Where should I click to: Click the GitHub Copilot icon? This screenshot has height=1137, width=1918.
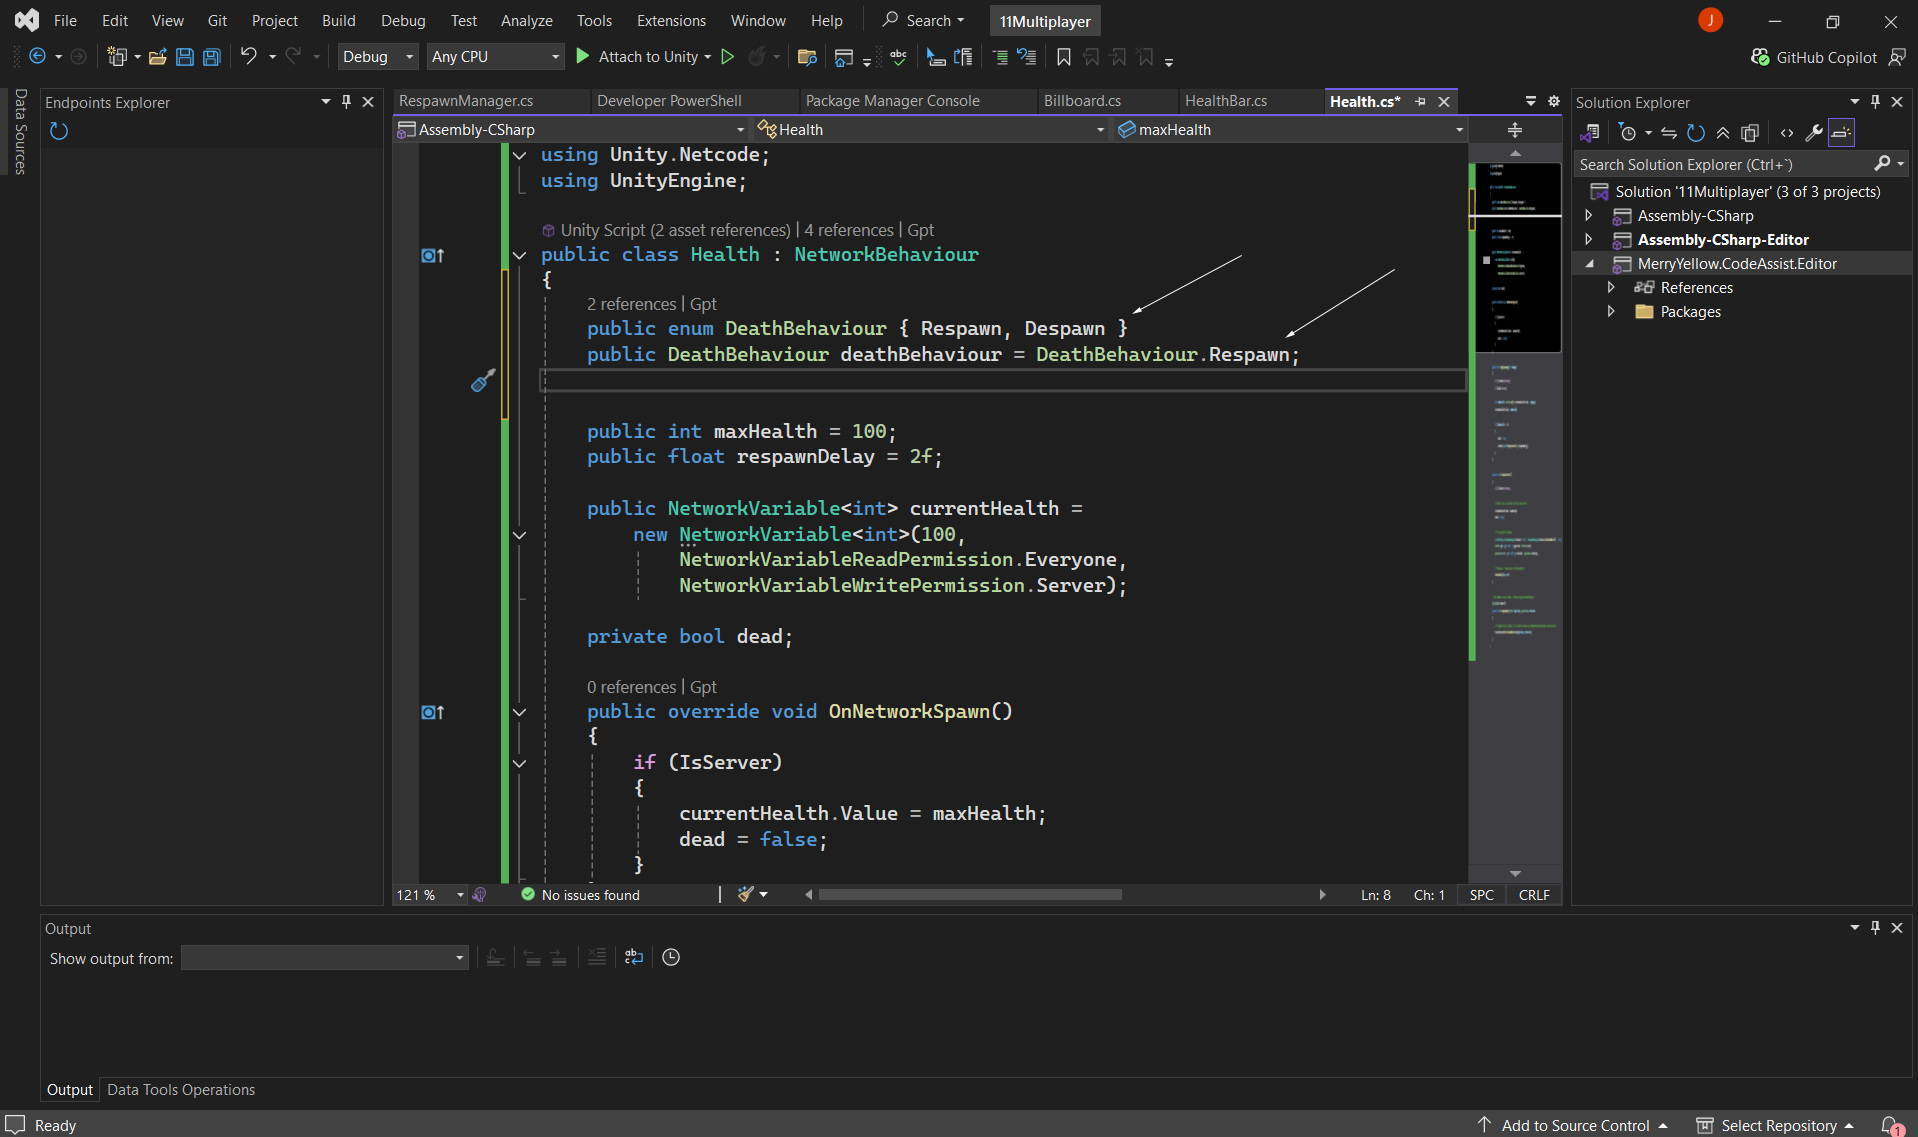click(x=1761, y=57)
